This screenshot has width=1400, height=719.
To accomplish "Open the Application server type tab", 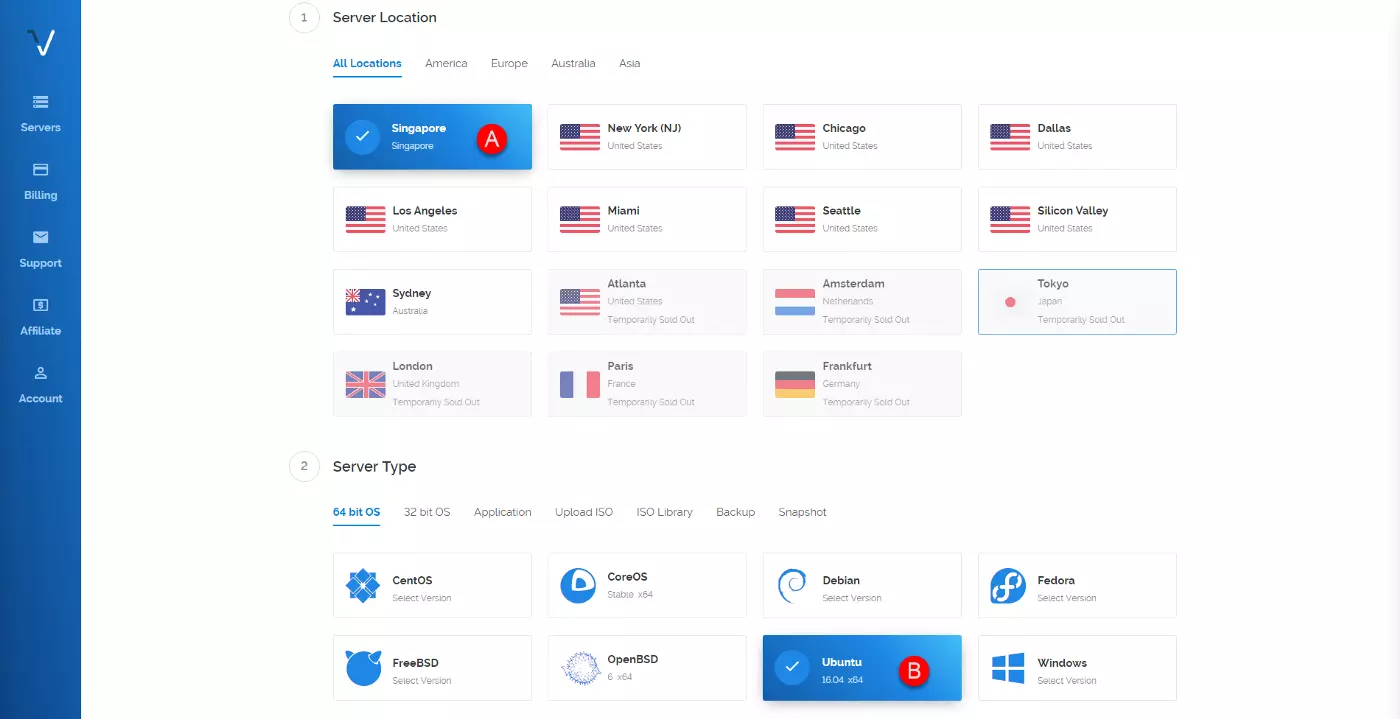I will tap(503, 512).
